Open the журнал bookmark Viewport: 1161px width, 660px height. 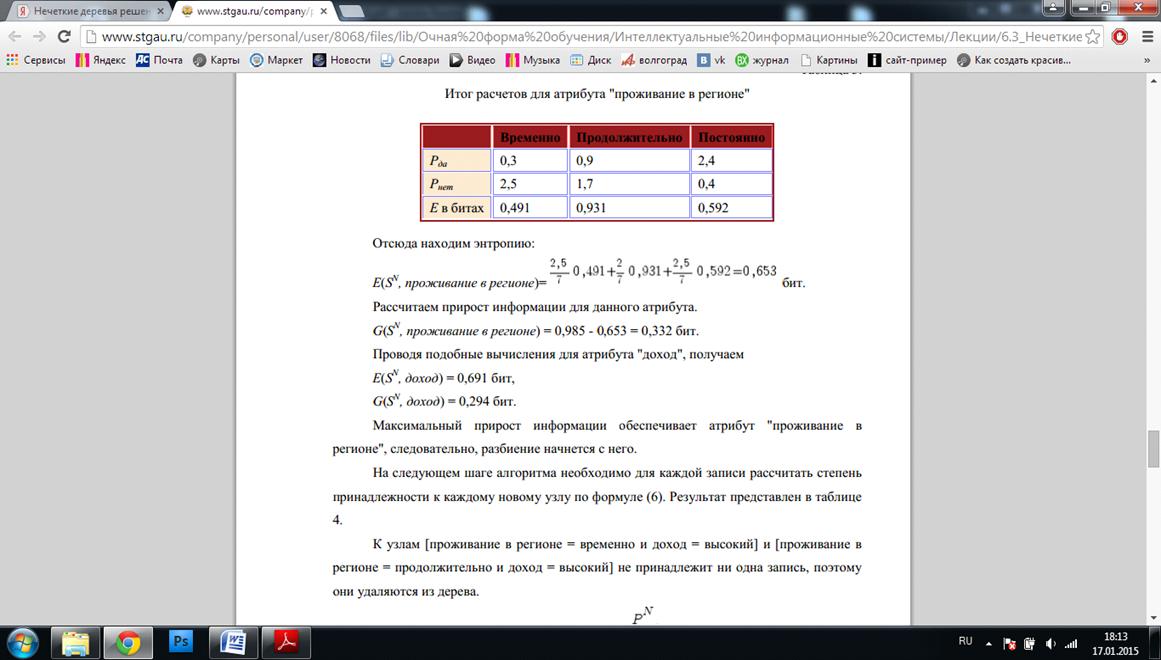(x=762, y=60)
